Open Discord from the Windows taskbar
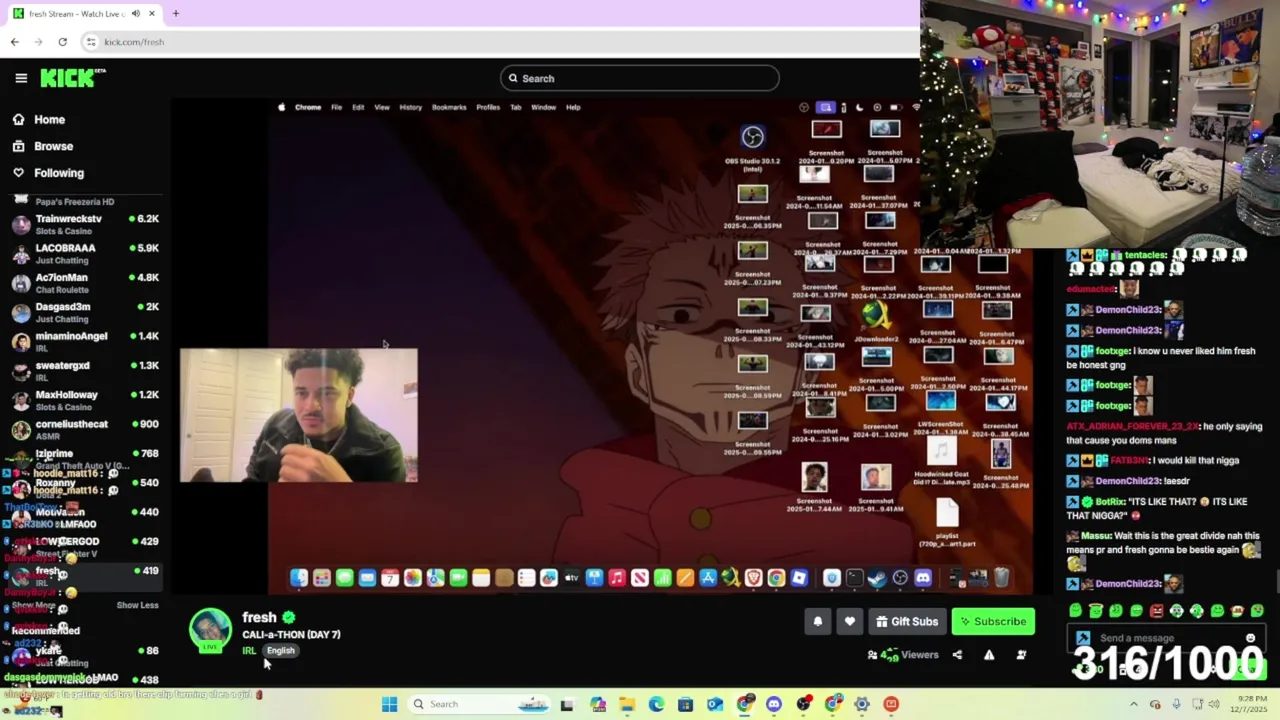The image size is (1280, 720). (774, 704)
